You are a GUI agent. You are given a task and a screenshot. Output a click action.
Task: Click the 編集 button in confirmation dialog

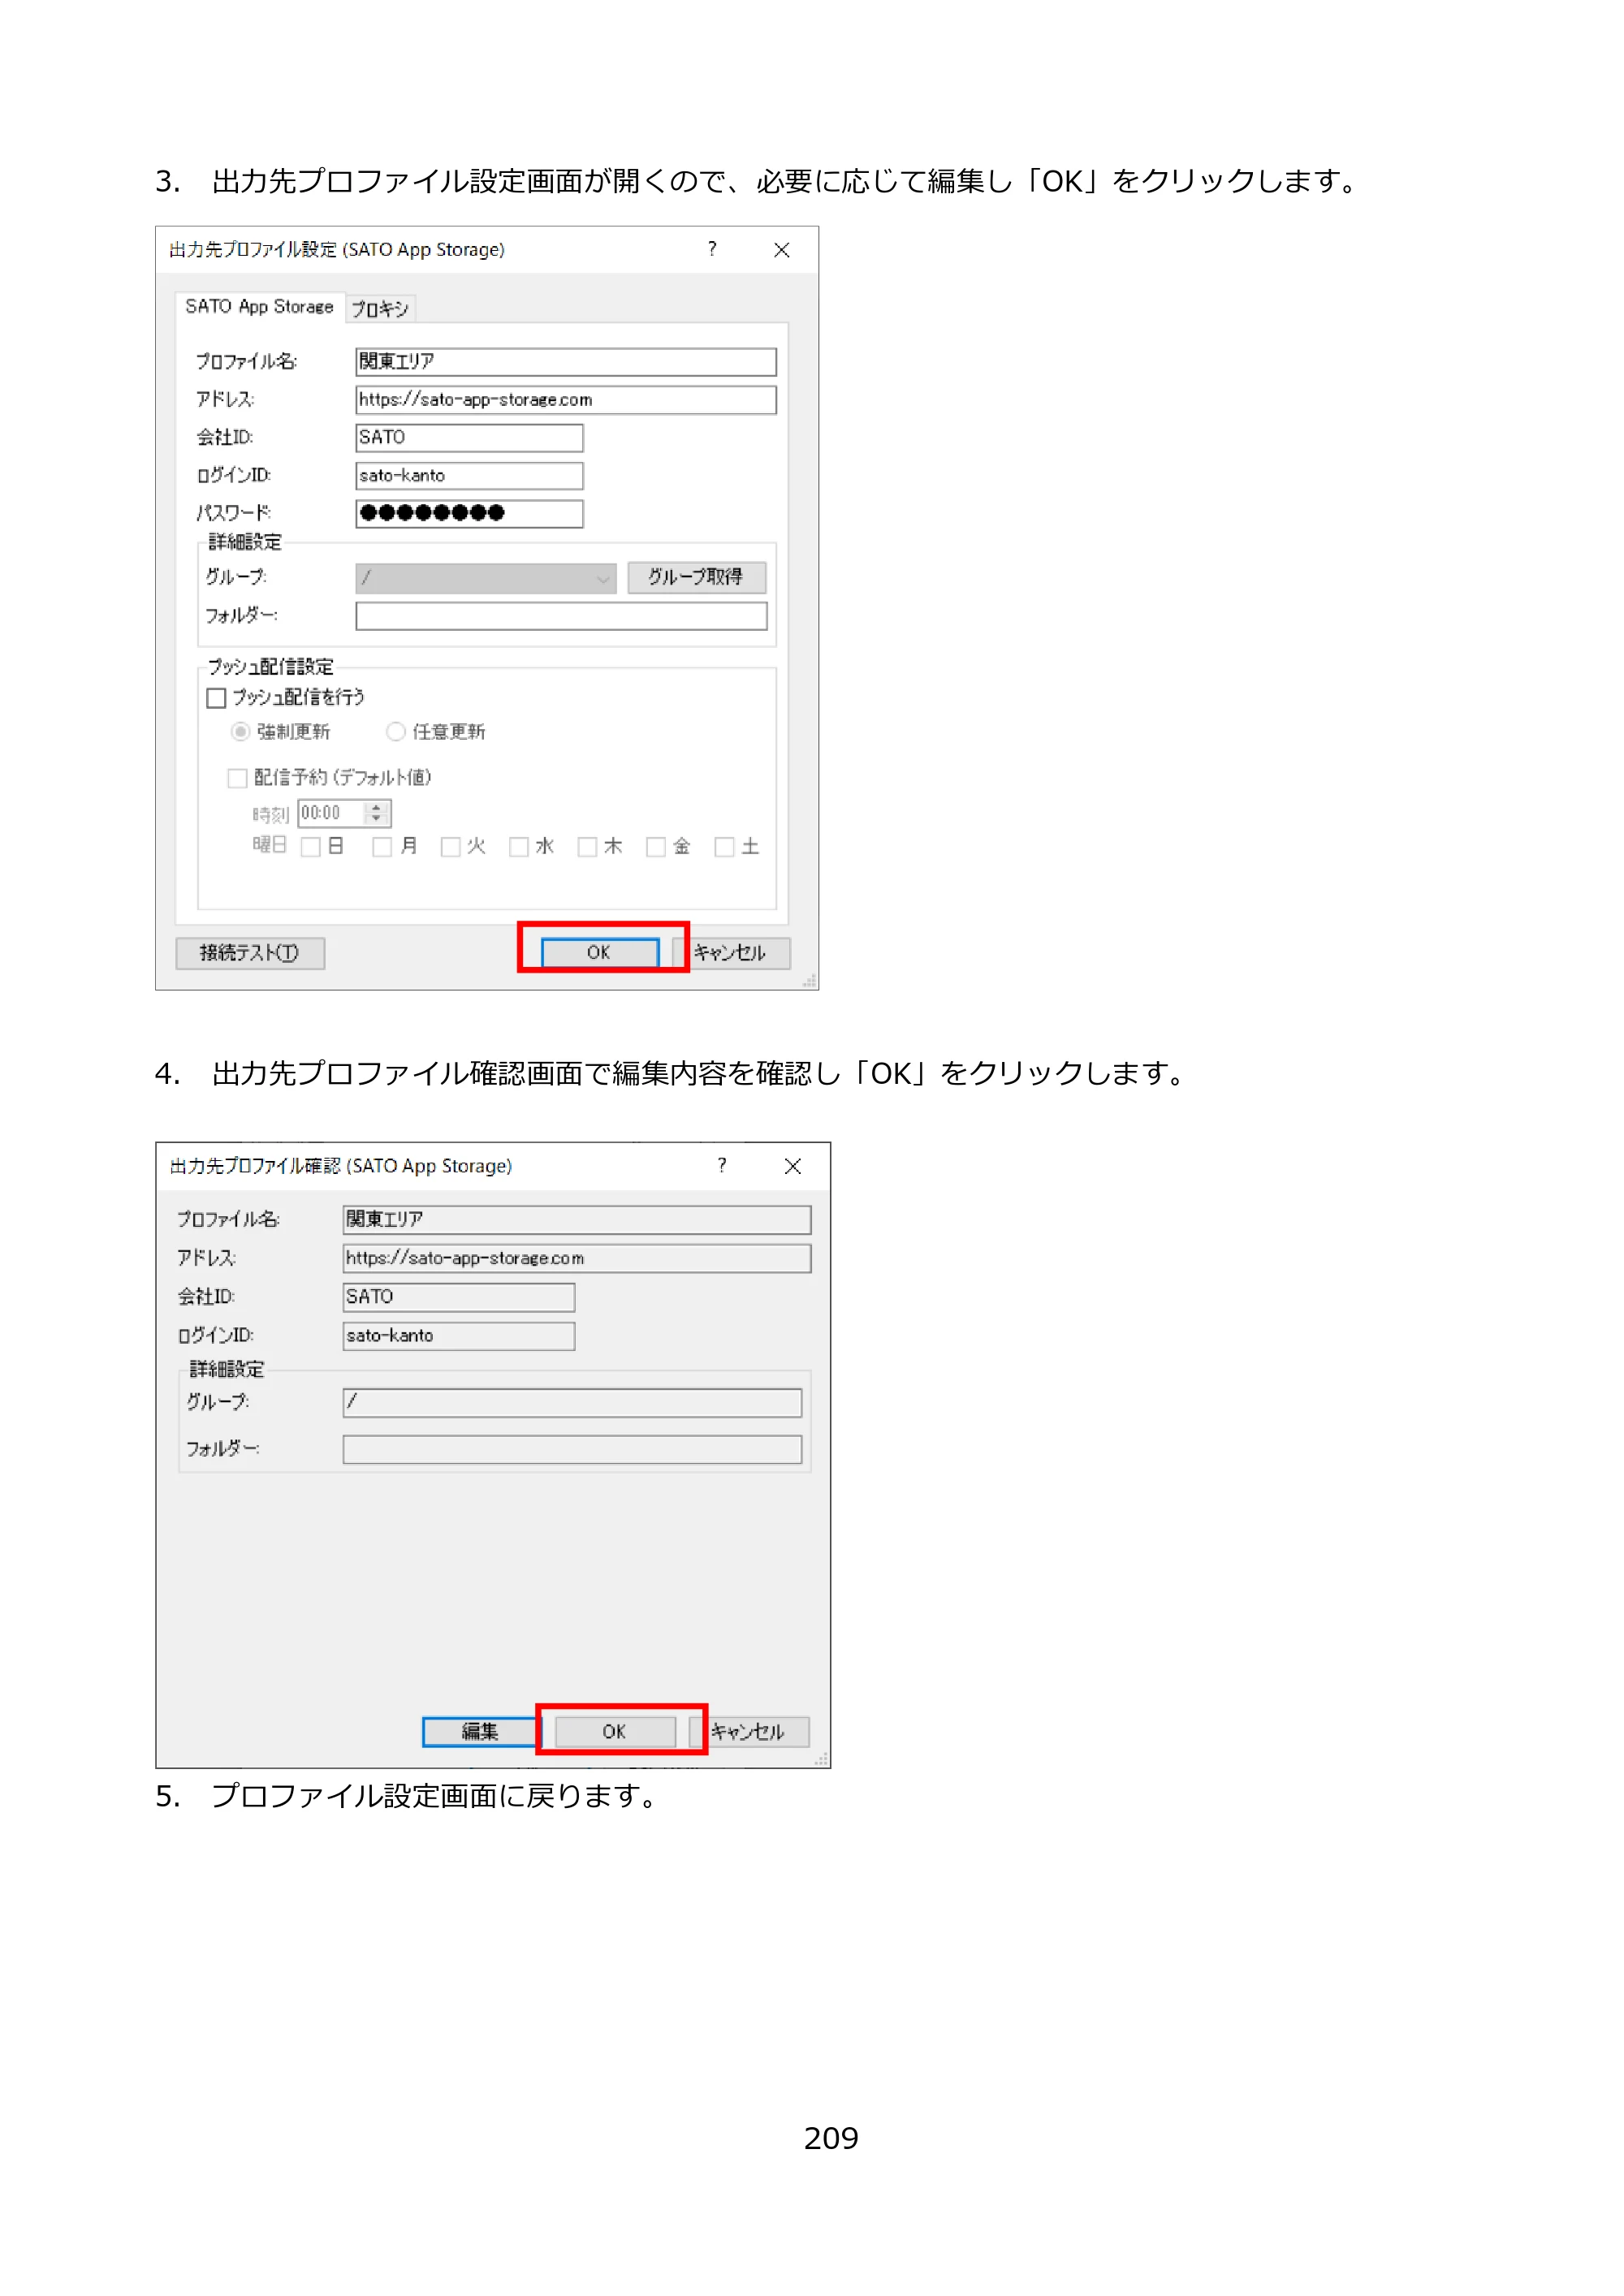click(x=481, y=1732)
